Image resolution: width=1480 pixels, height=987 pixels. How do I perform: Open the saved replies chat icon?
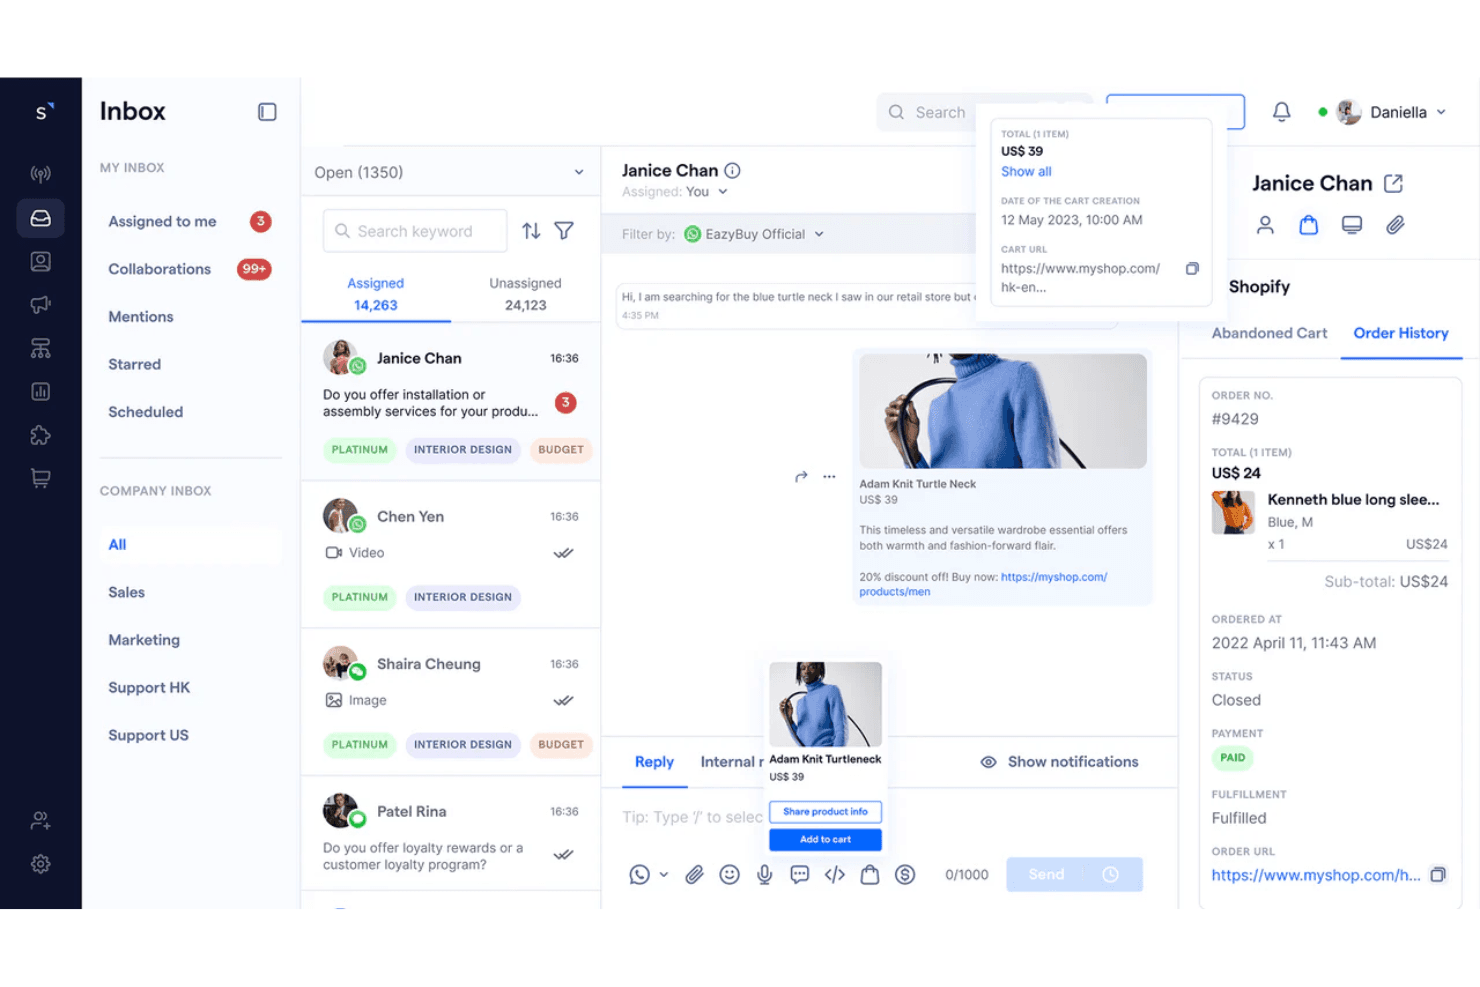[x=800, y=875]
